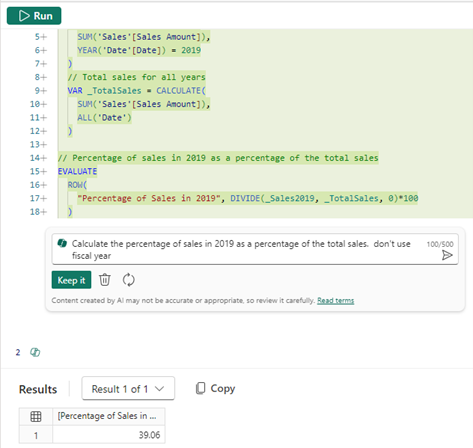The width and height of the screenshot is (473, 448).
Task: Click line number 13 in the gutter
Action: tap(34, 144)
